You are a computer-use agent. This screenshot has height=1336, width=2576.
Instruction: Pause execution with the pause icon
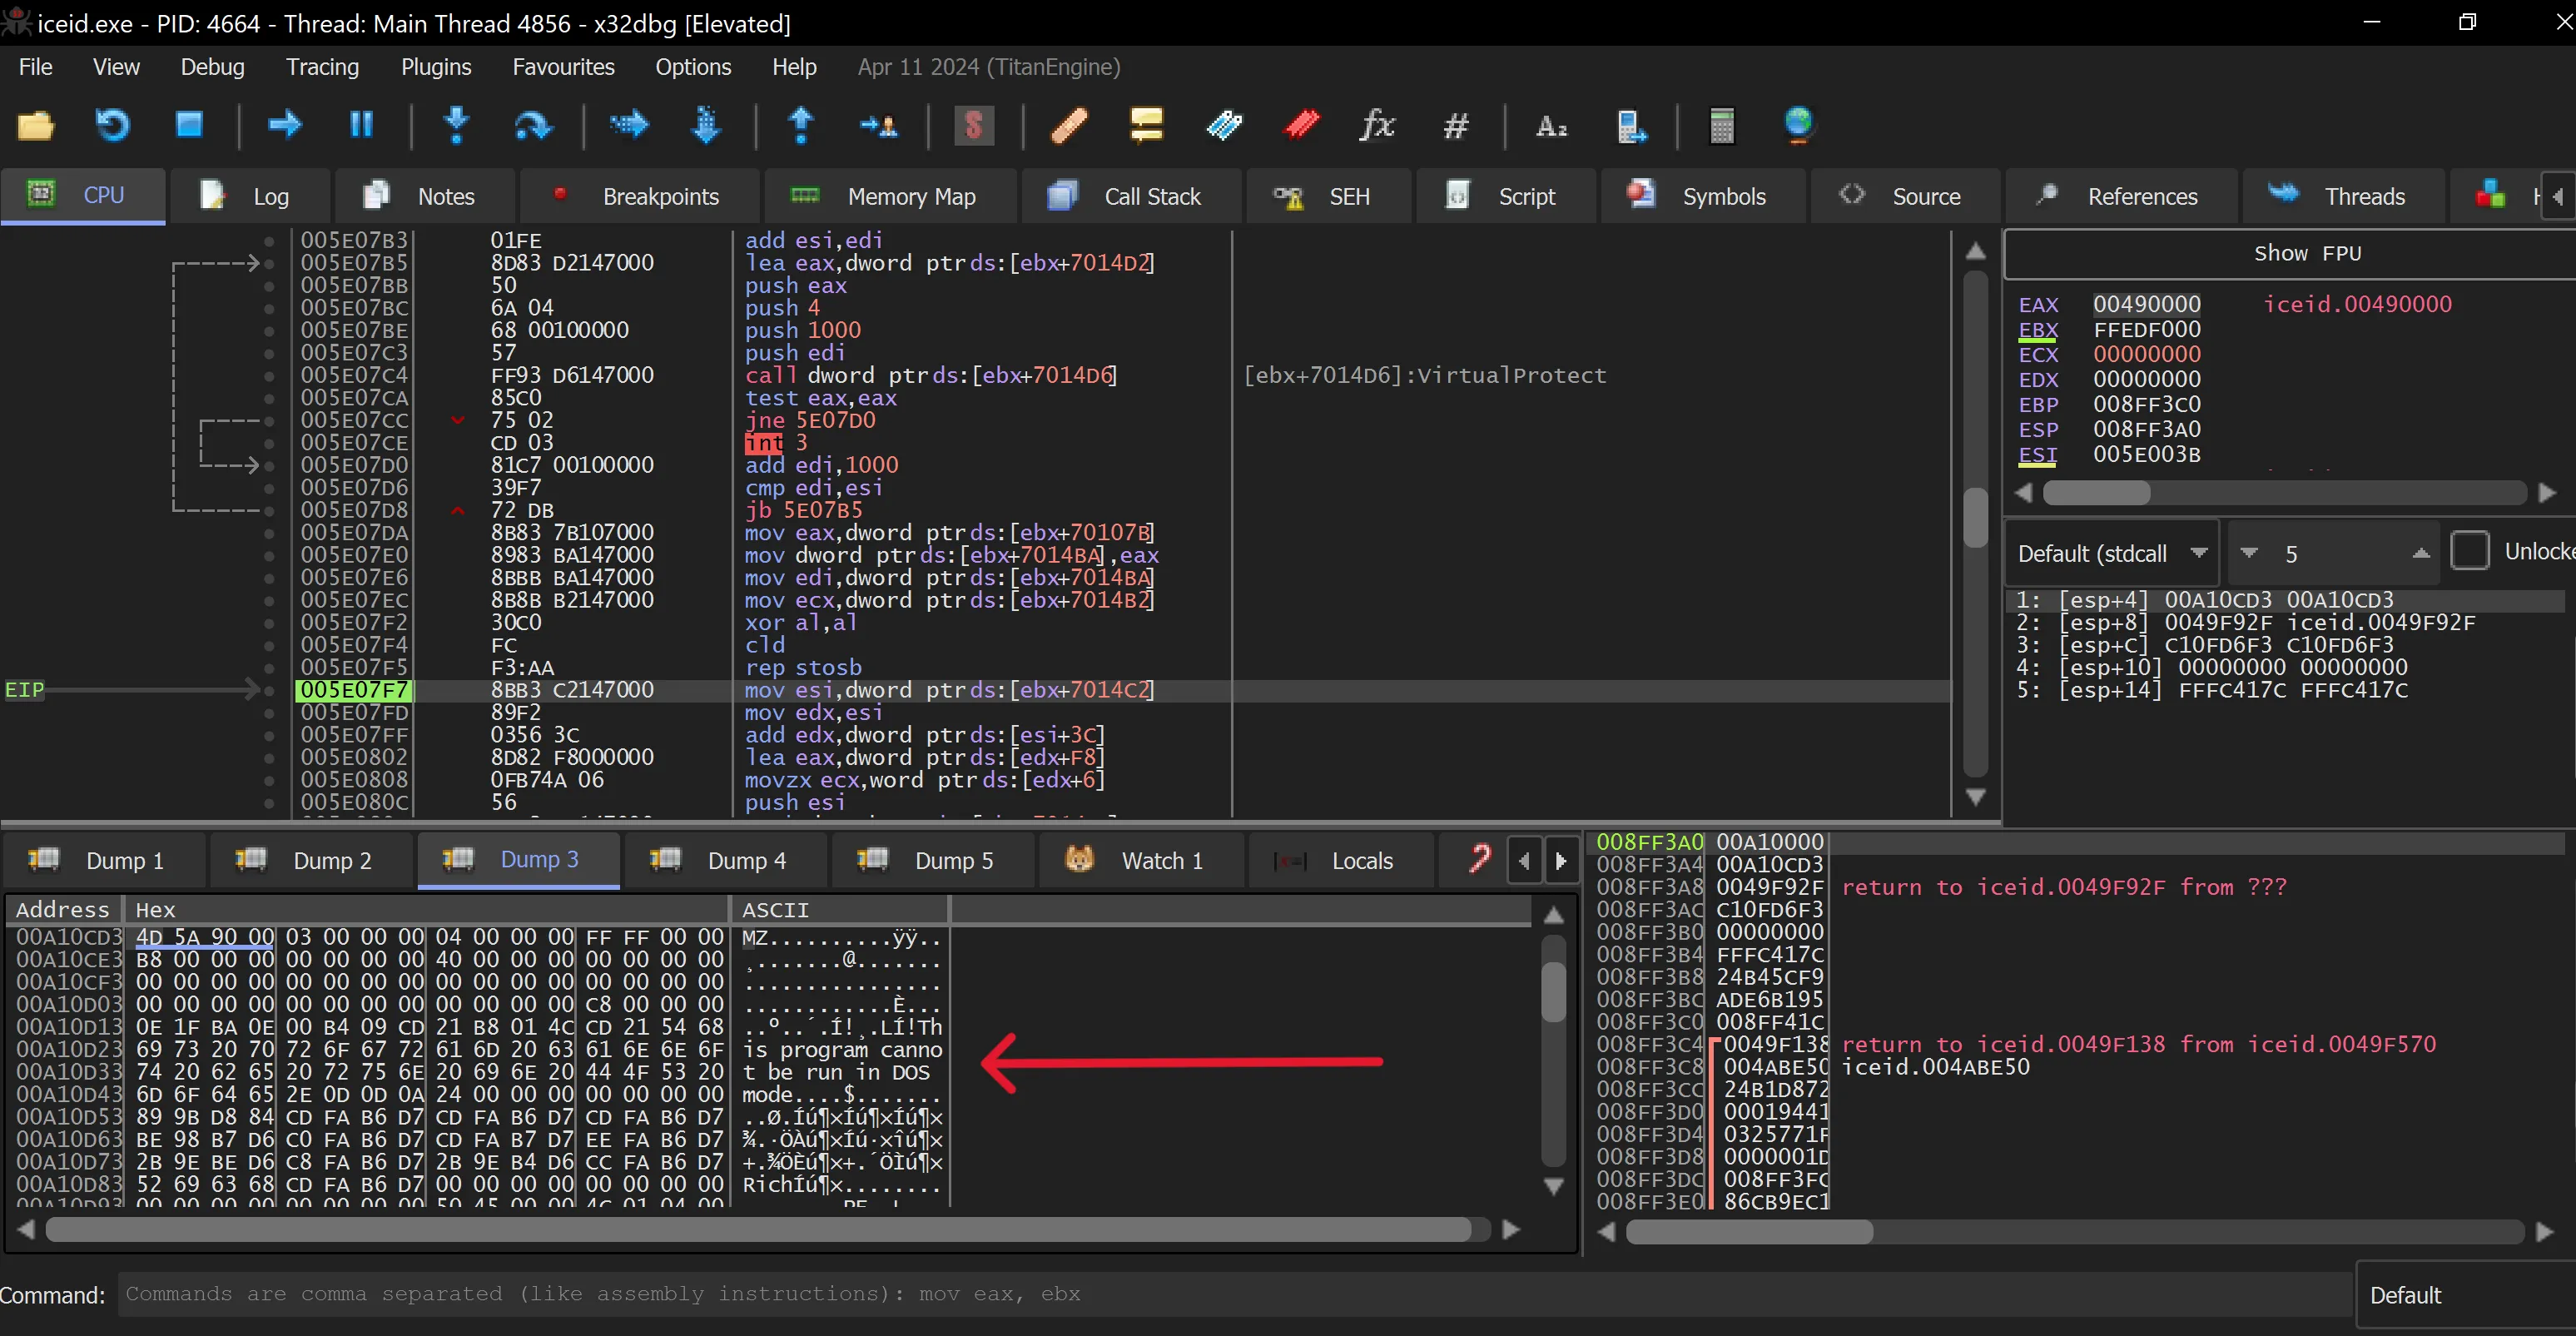[x=361, y=126]
